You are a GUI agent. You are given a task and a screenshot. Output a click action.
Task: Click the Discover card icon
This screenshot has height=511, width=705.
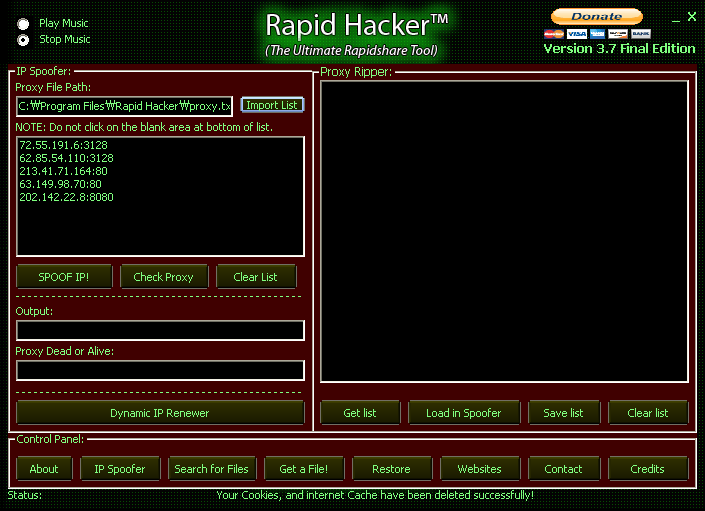[x=618, y=34]
